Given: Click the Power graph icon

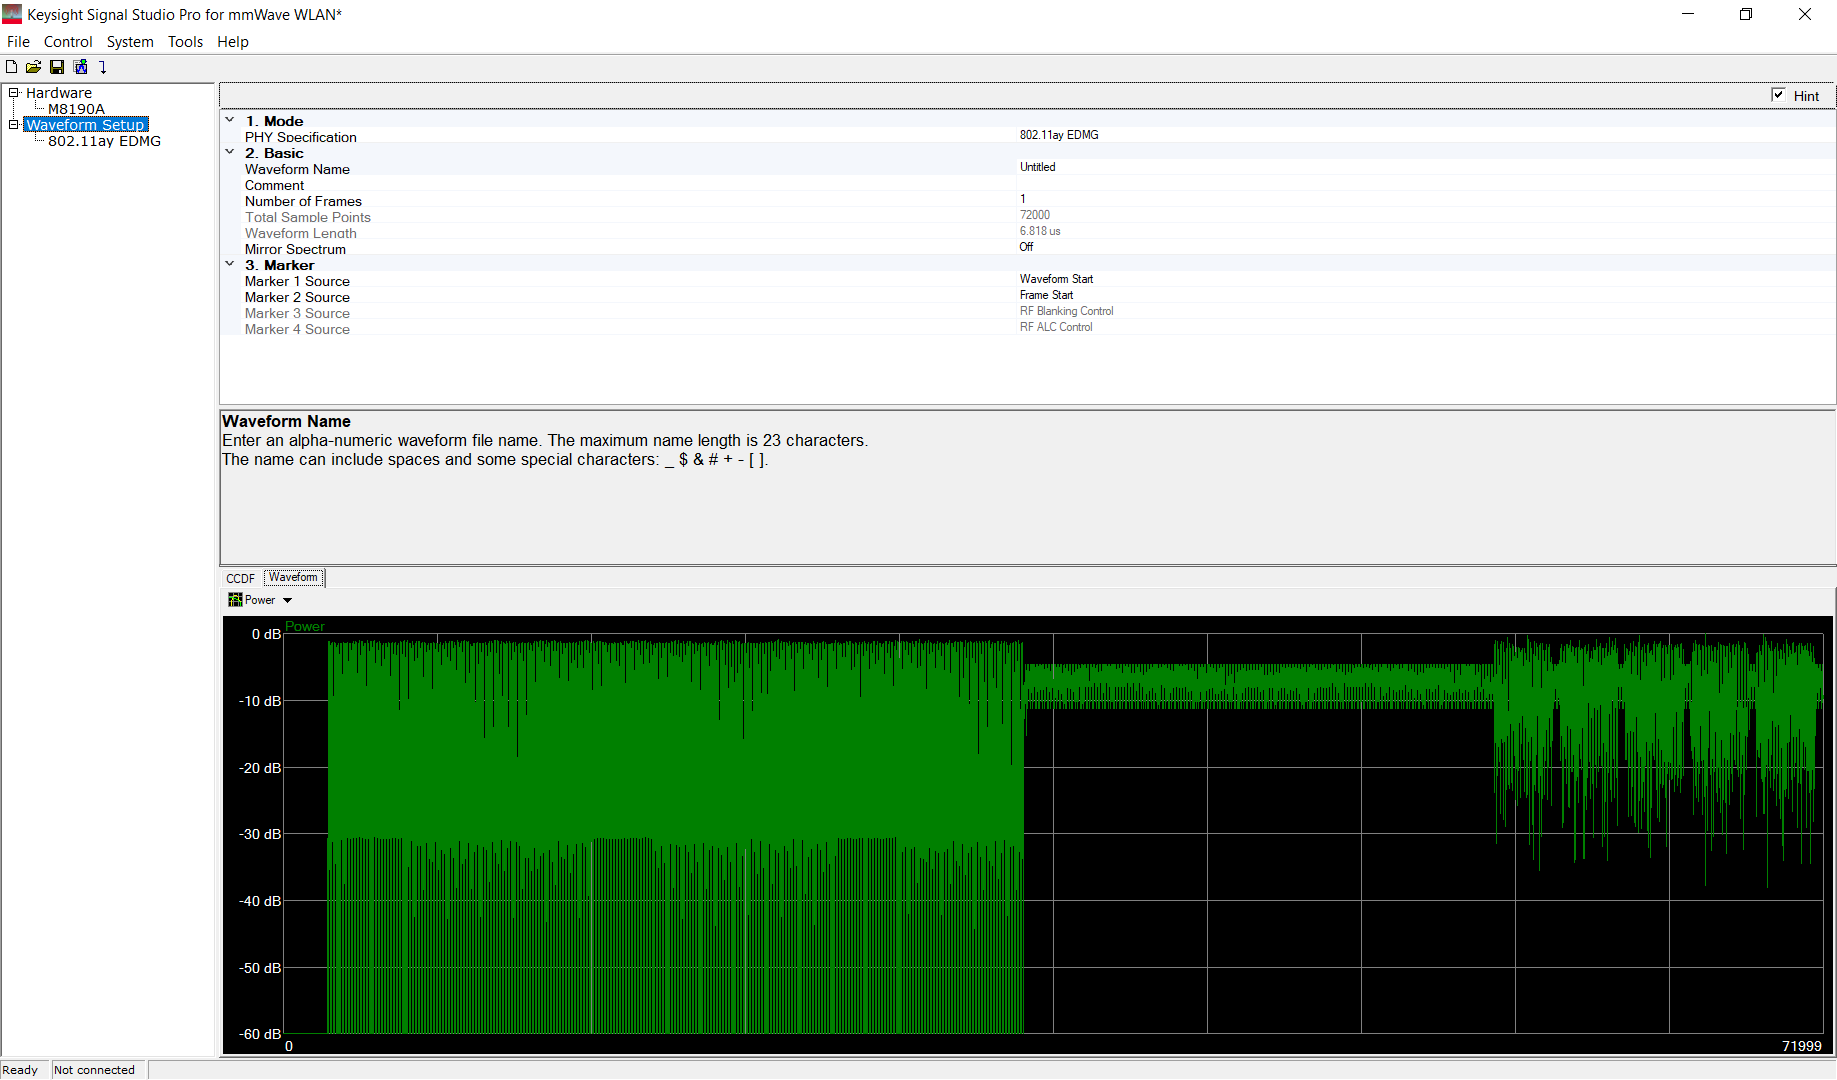Looking at the screenshot, I should pyautogui.click(x=235, y=600).
